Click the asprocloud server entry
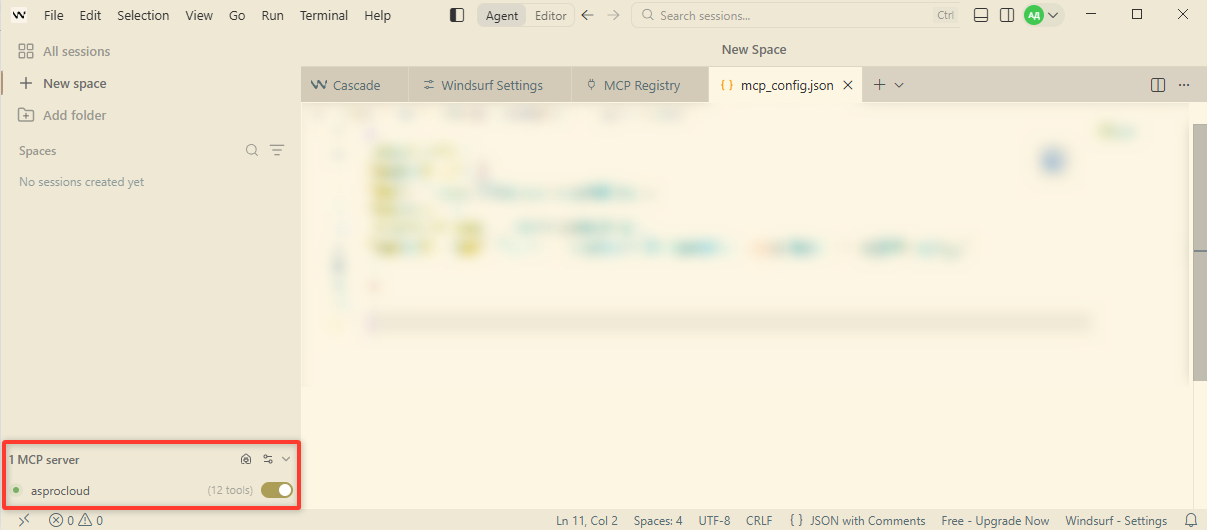Viewport: 1207px width, 530px height. pyautogui.click(x=150, y=490)
